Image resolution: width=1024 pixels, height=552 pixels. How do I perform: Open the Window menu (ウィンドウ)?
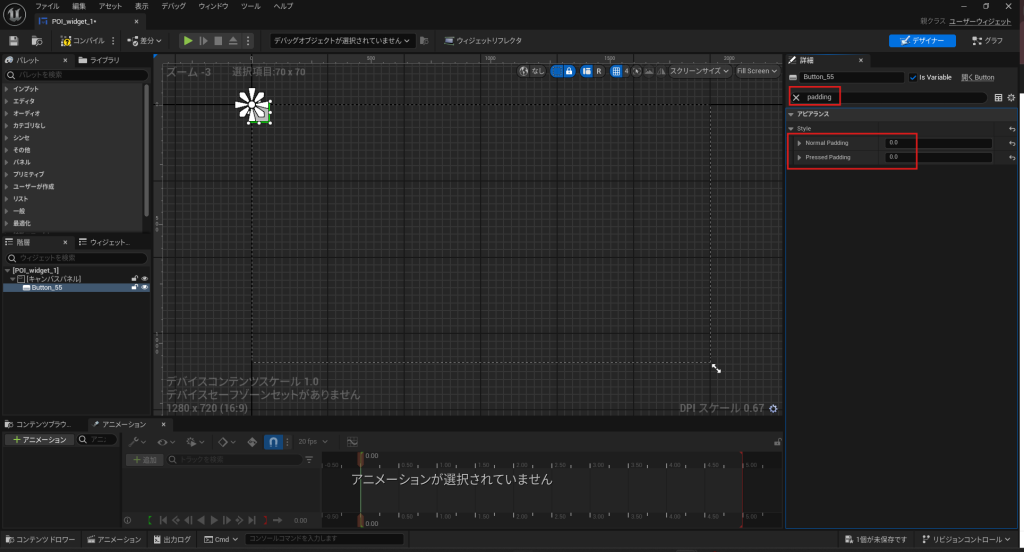tap(212, 6)
